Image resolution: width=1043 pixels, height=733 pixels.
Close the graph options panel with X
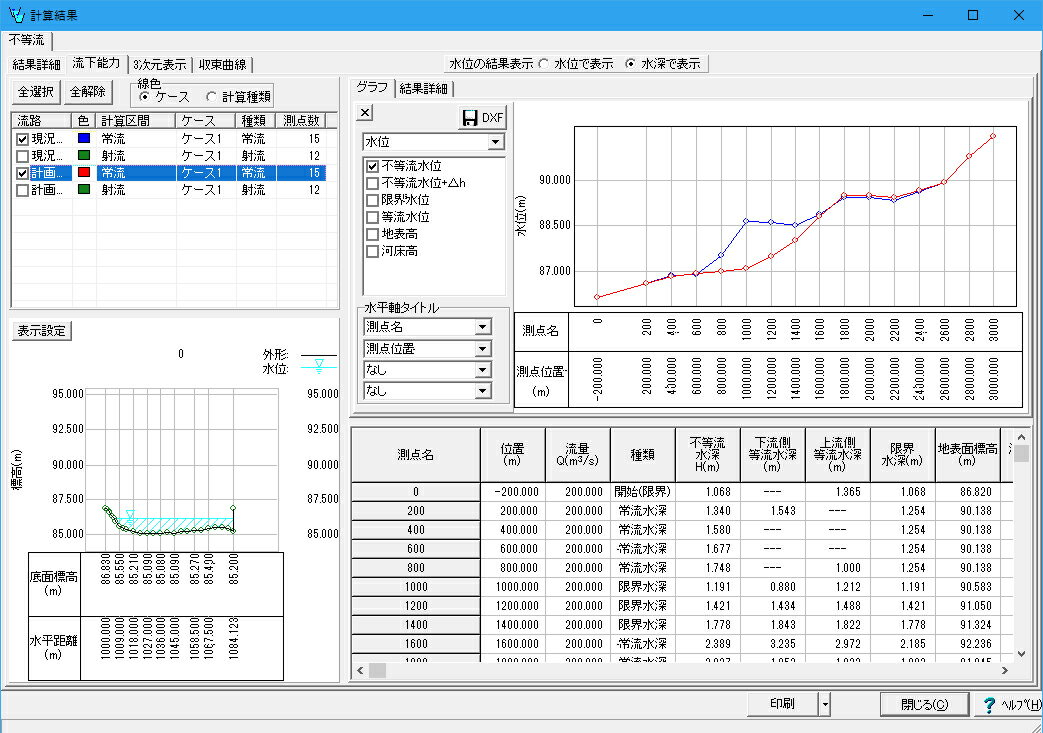[x=365, y=113]
